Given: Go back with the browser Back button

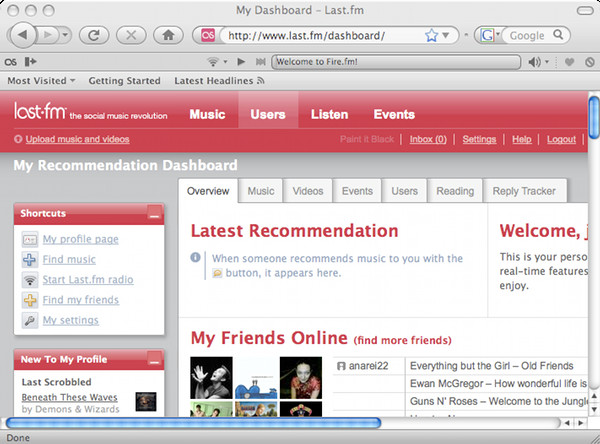Looking at the screenshot, I should 22,35.
